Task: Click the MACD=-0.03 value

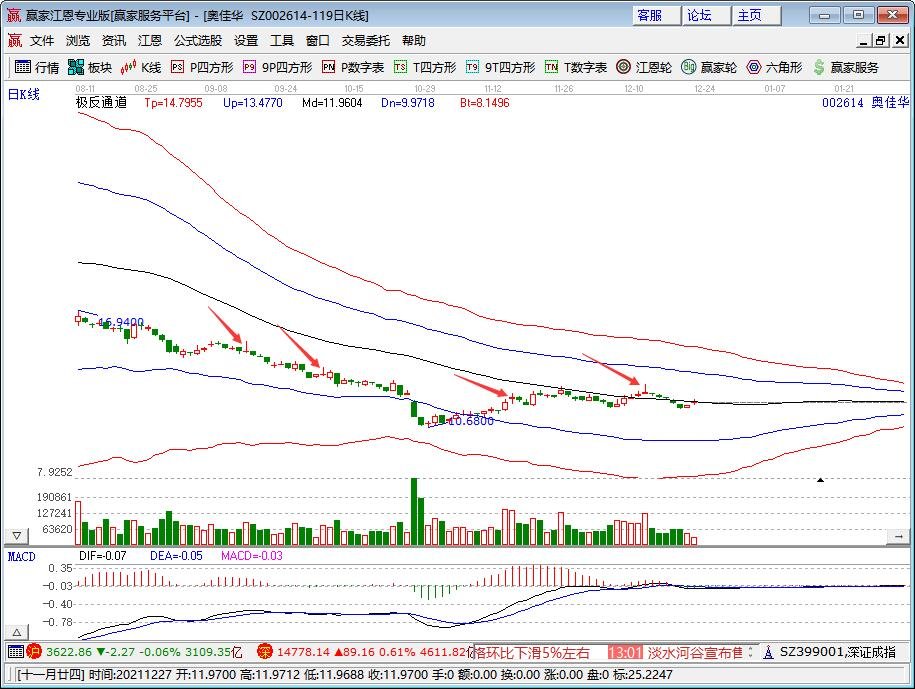Action: [252, 555]
